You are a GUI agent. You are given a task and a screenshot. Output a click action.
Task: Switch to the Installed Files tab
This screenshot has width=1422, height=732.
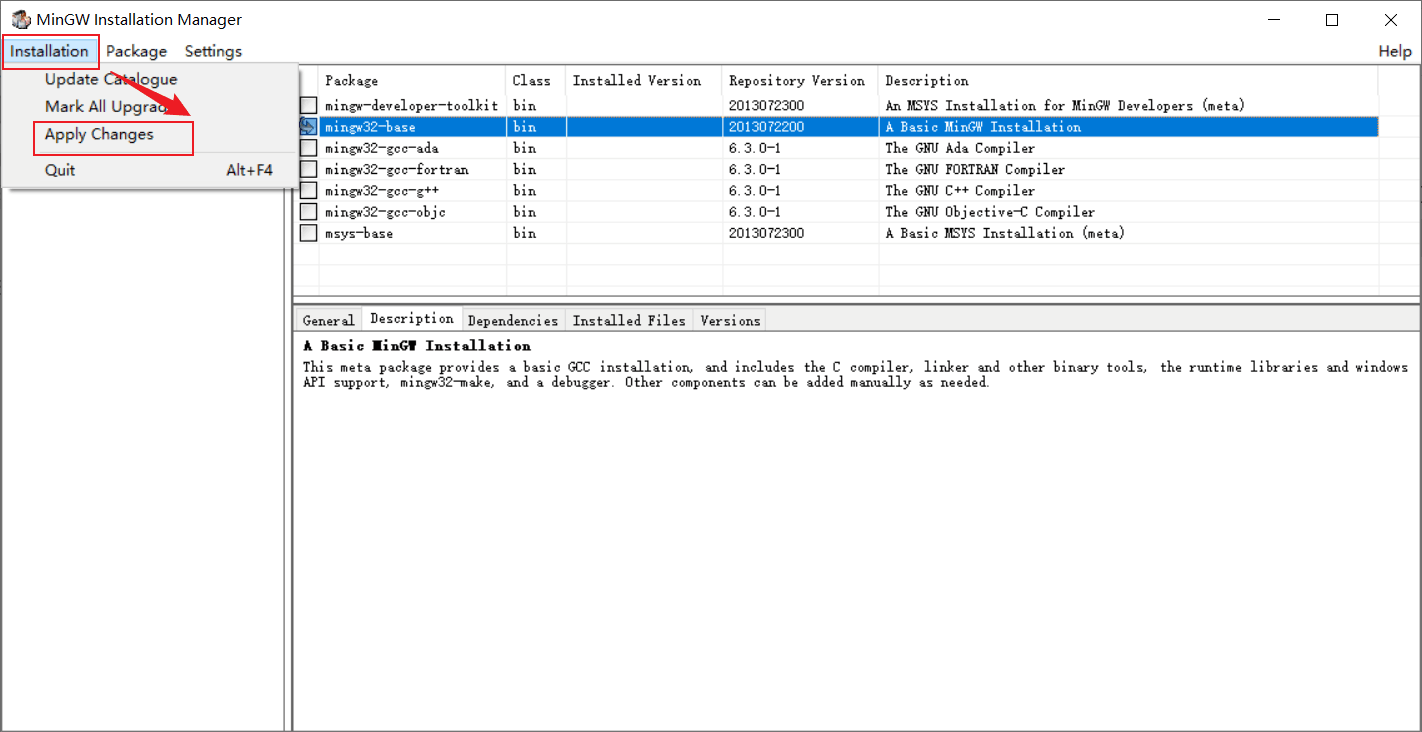point(629,320)
